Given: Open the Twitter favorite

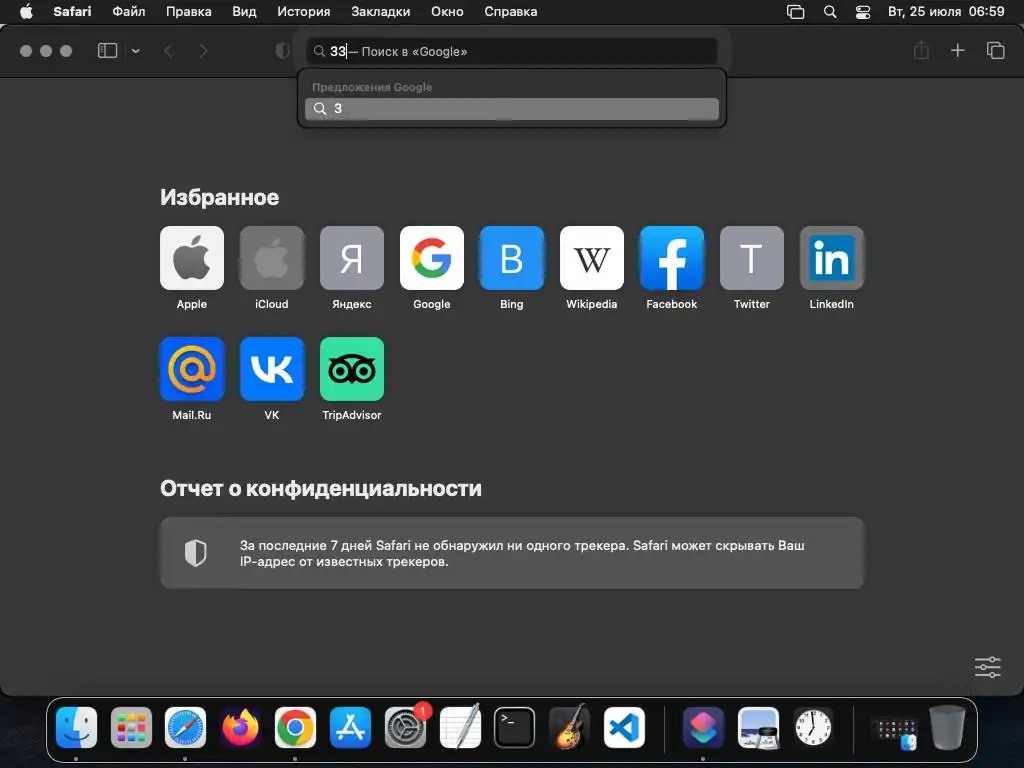Looking at the screenshot, I should pyautogui.click(x=752, y=258).
